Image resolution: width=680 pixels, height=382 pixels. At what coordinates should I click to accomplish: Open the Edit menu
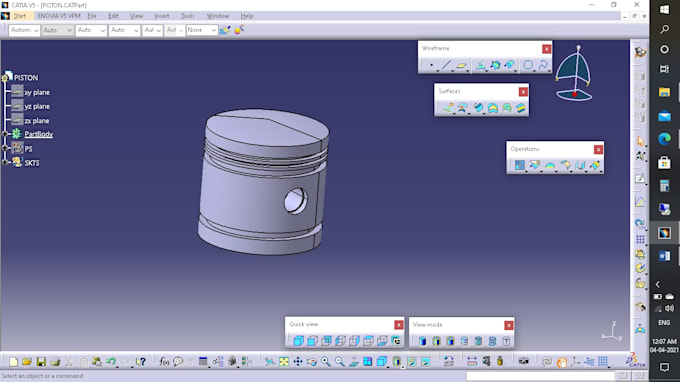click(x=113, y=16)
